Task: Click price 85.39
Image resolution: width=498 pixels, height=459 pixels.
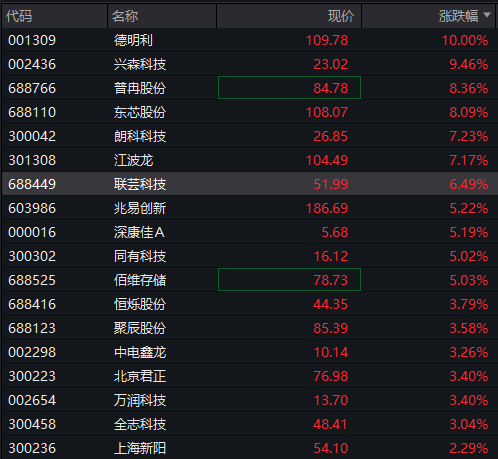Action: 331,328
